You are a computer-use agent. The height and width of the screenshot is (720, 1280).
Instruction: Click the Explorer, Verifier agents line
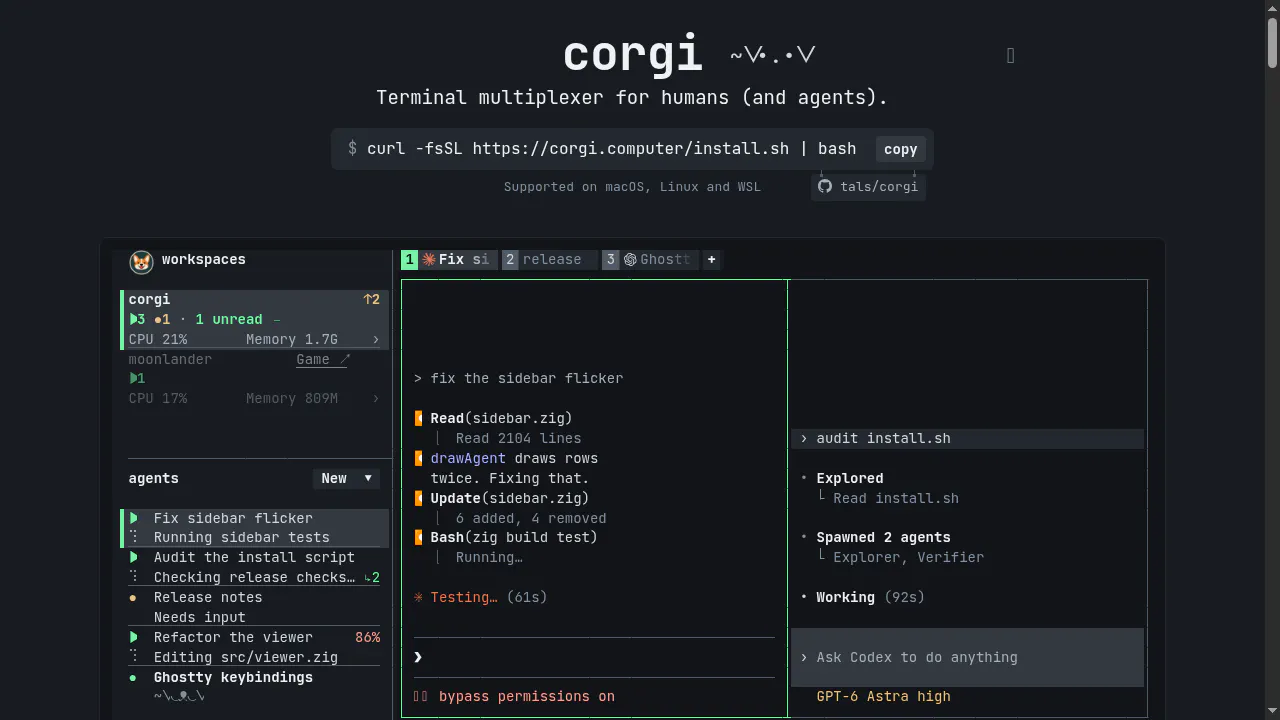click(x=908, y=557)
